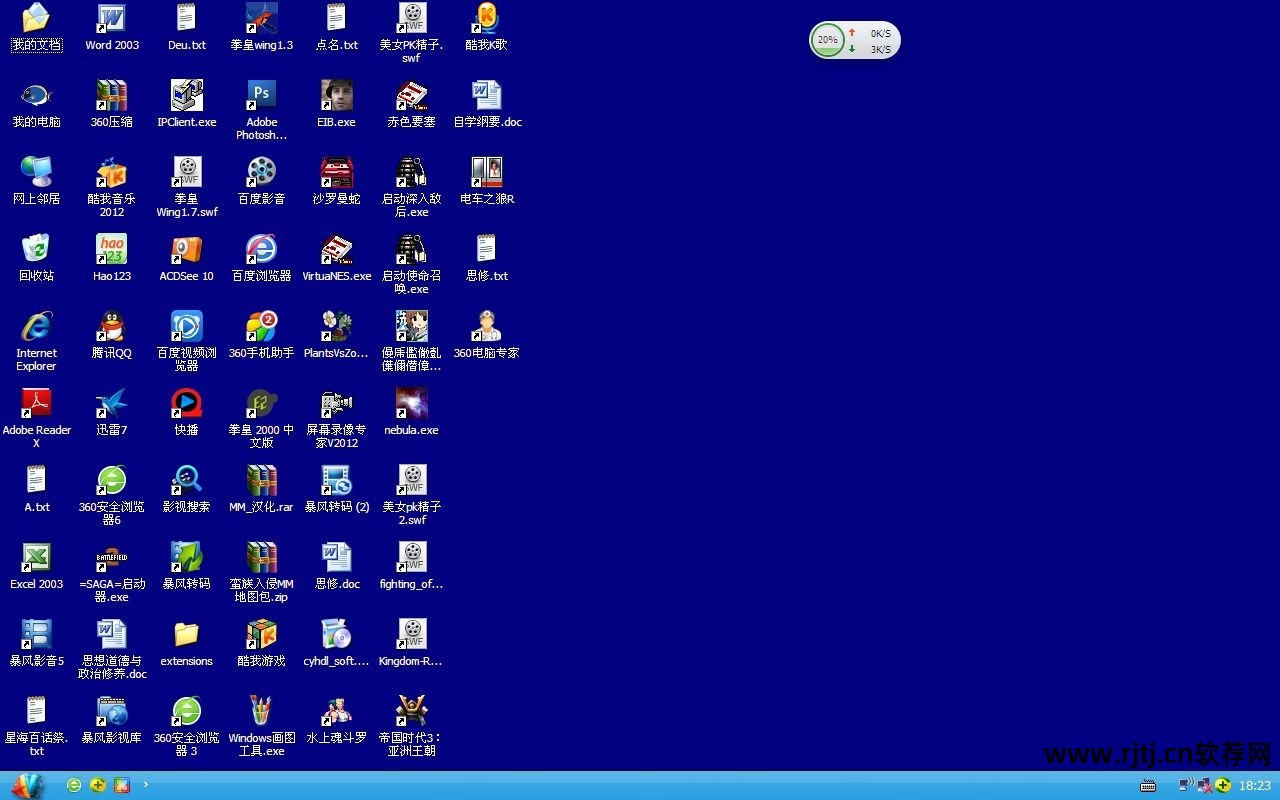Select the PlantsVsZombies game shortcut
This screenshot has width=1280, height=800.
pyautogui.click(x=336, y=327)
